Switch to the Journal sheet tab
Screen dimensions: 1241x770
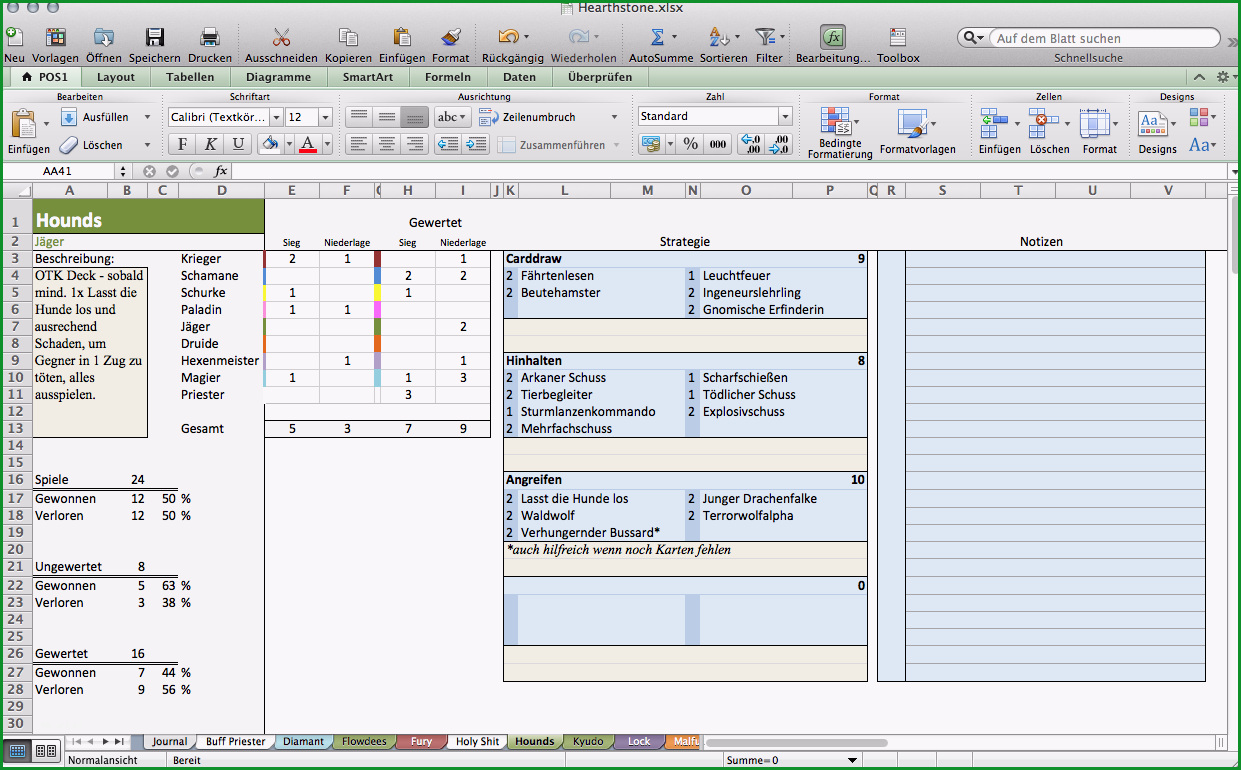click(x=170, y=741)
